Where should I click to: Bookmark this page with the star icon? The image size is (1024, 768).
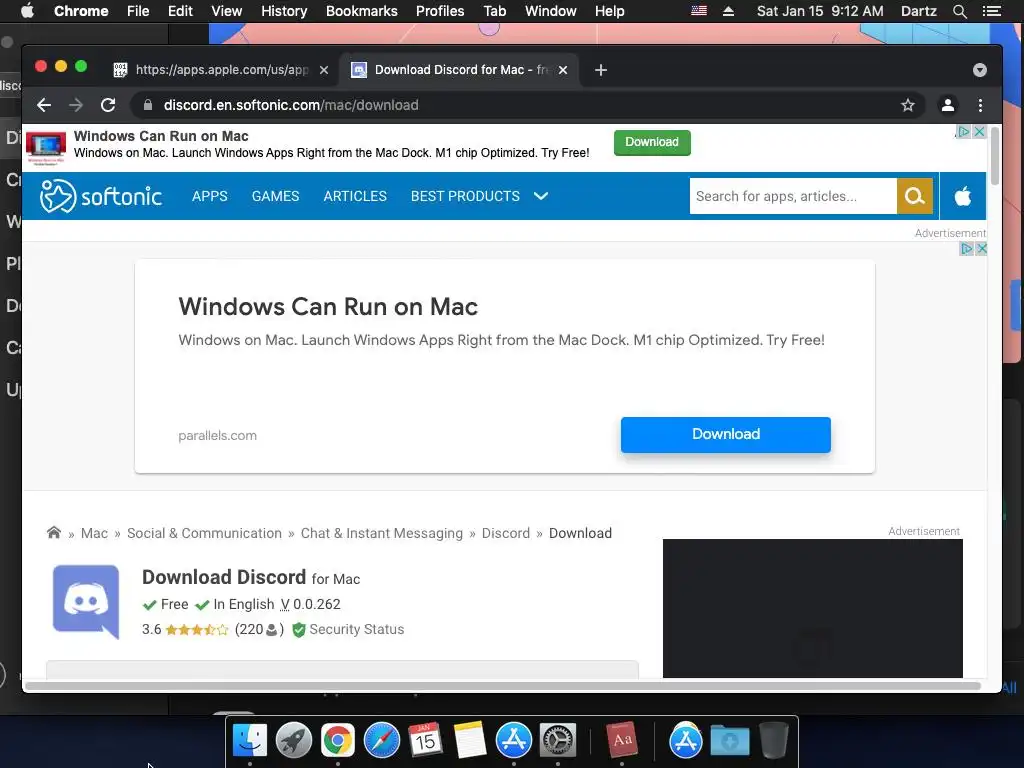tap(908, 105)
